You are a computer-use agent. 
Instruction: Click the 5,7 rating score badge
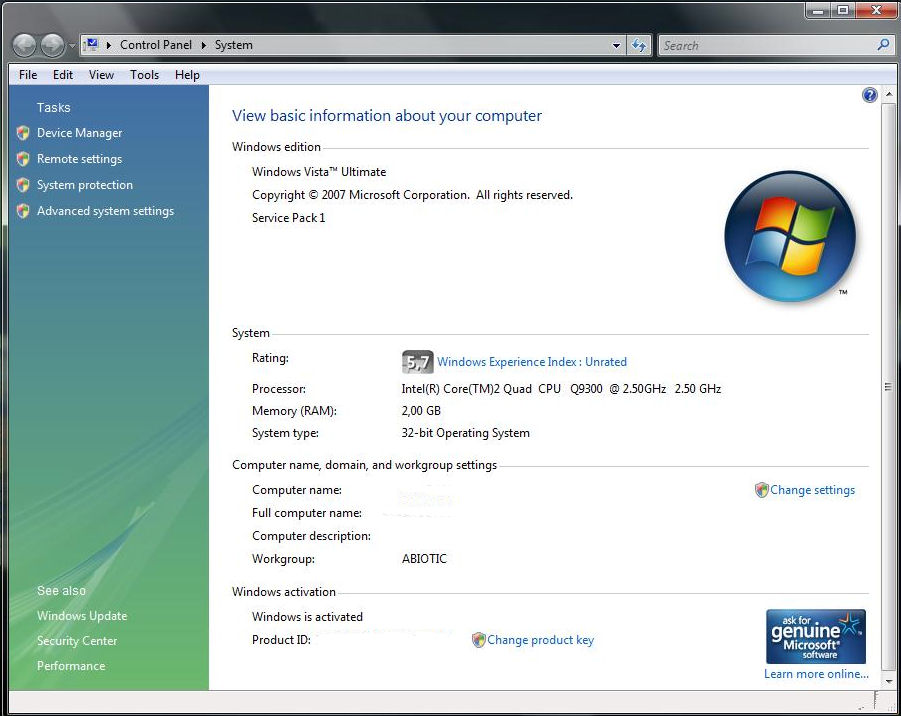(x=417, y=362)
